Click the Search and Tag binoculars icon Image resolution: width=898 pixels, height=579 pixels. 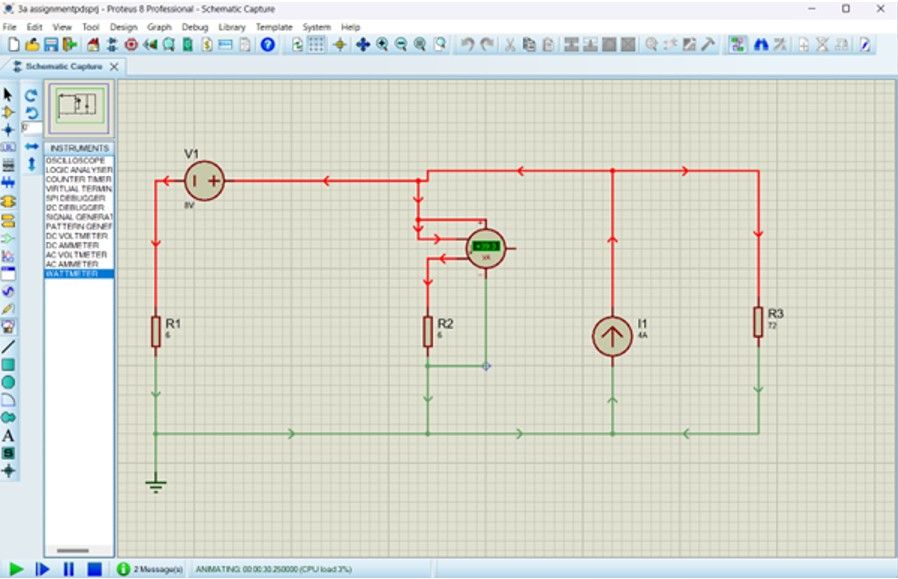[x=761, y=45]
